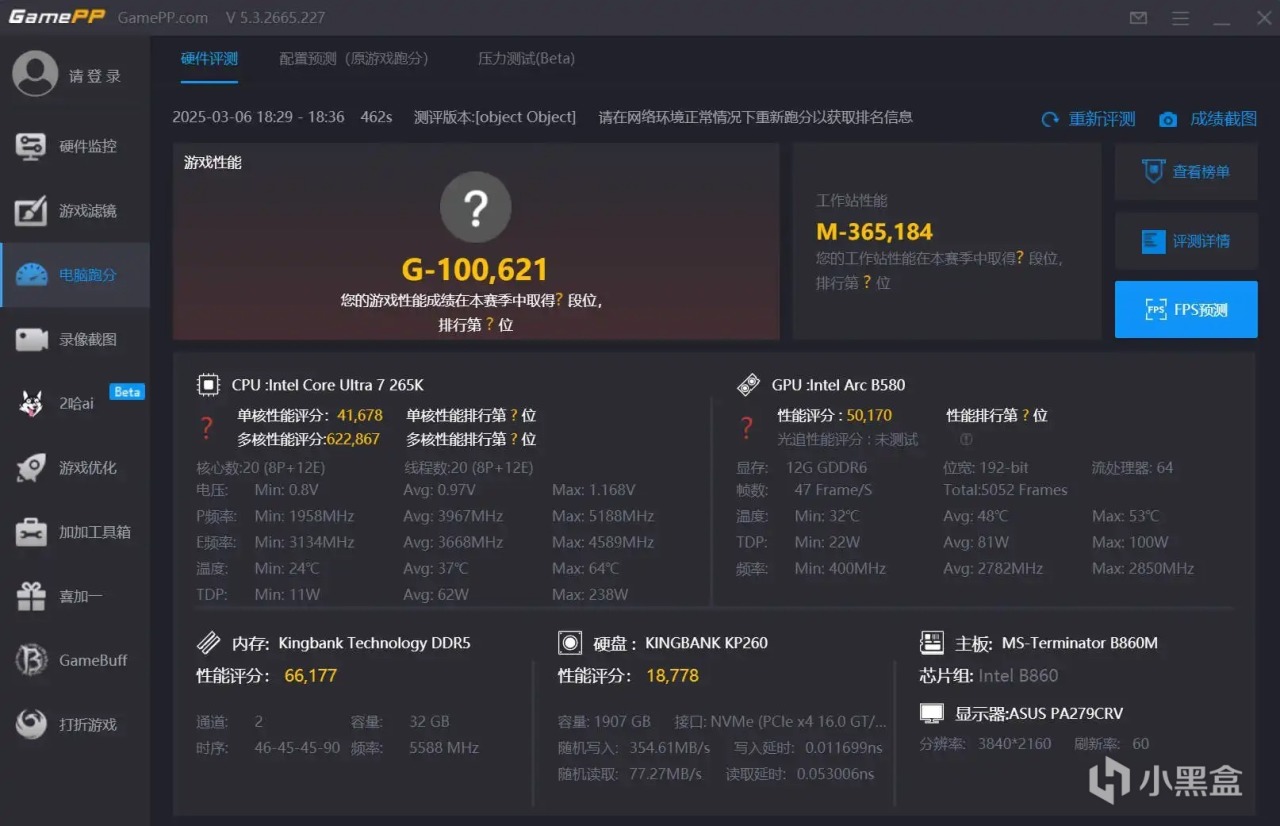Click the test date 2025-03-06 18:29 - 18:36
Image resolution: width=1280 pixels, height=826 pixels.
click(x=258, y=117)
